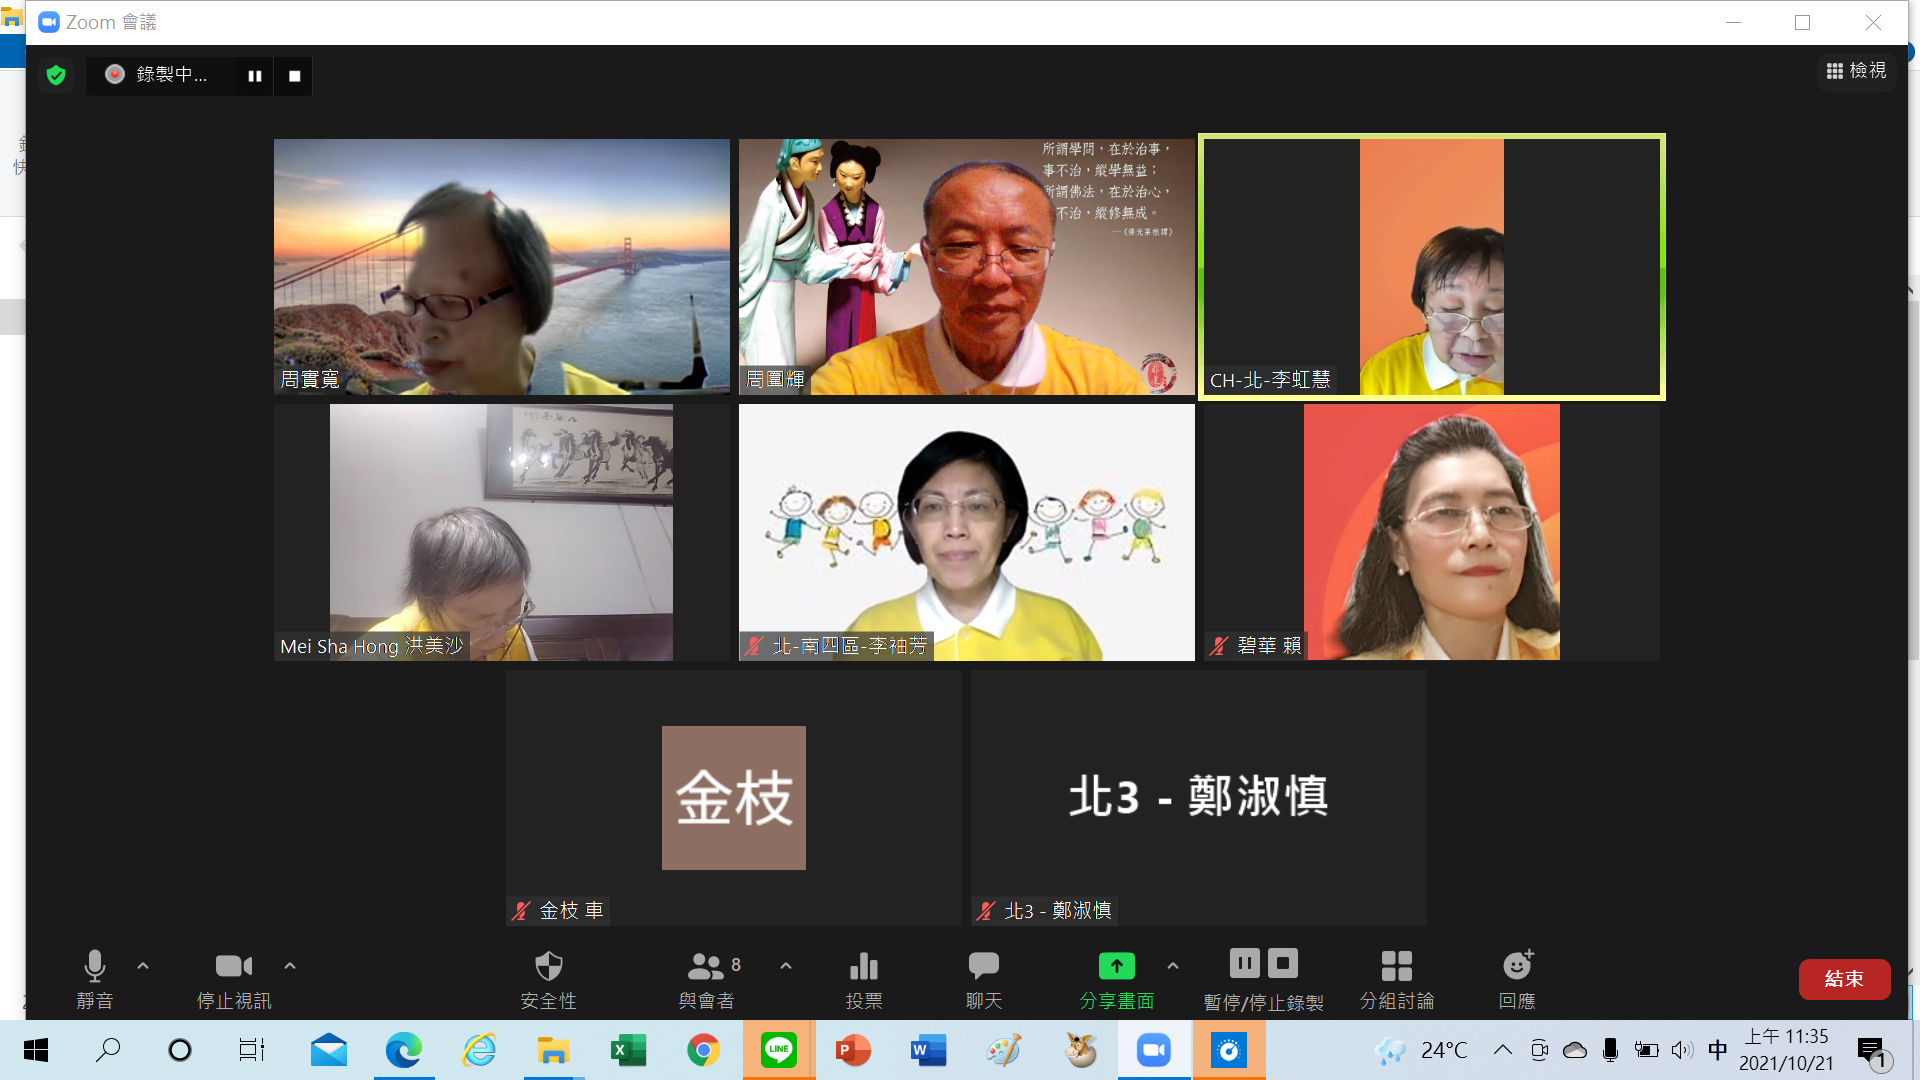1920x1080 pixels.
Task: Click the red End meeting button
Action: pos(1843,979)
